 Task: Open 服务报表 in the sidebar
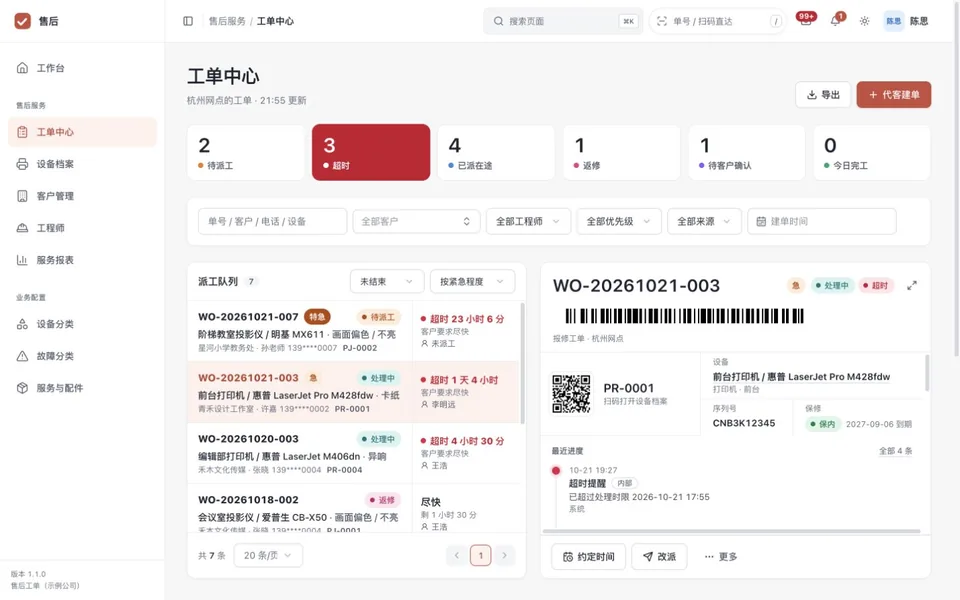tap(82, 260)
